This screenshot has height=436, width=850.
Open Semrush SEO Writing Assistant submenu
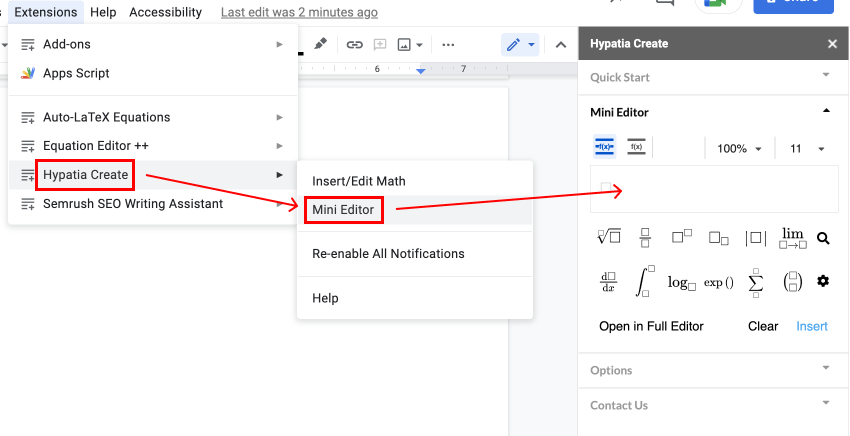pyautogui.click(x=153, y=204)
